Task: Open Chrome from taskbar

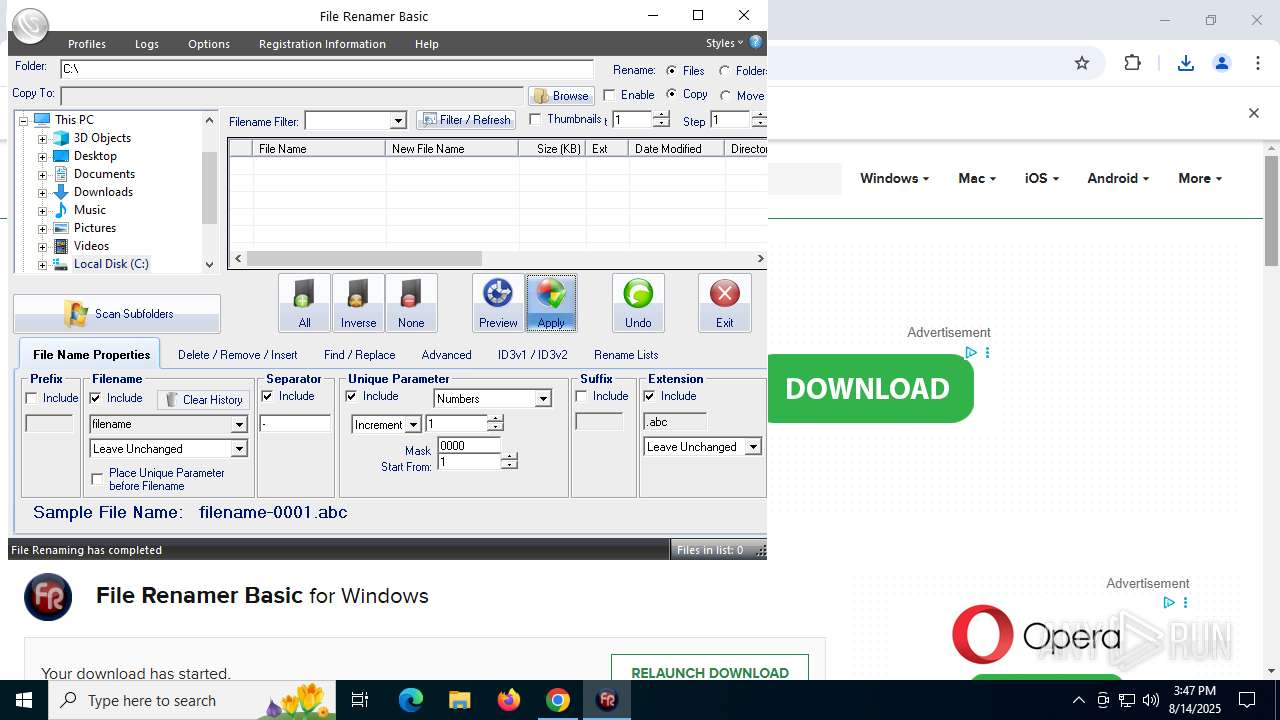Action: (557, 700)
